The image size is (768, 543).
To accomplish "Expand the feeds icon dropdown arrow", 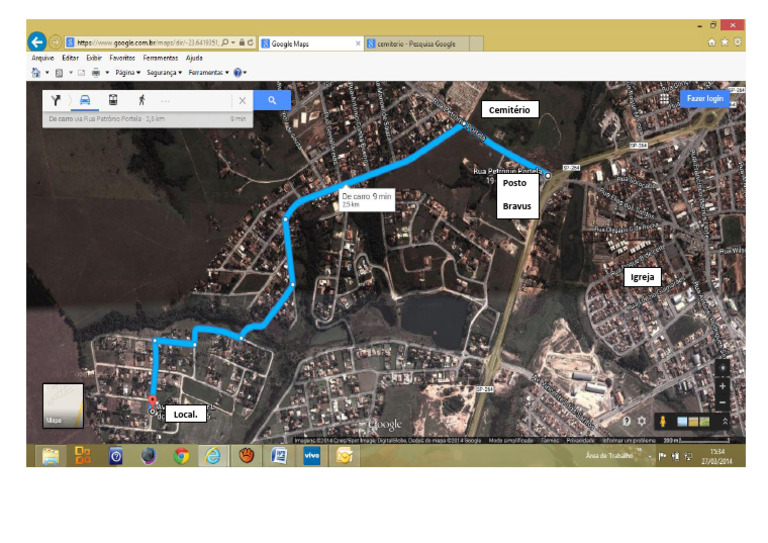I will point(71,72).
